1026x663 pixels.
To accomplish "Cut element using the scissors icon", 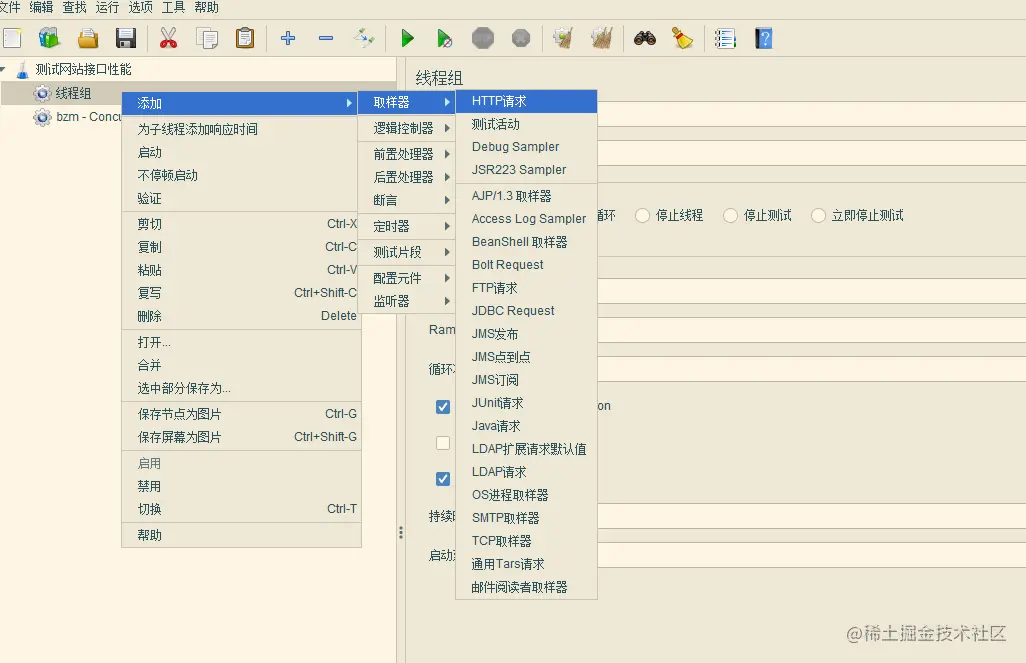I will click(x=167, y=38).
